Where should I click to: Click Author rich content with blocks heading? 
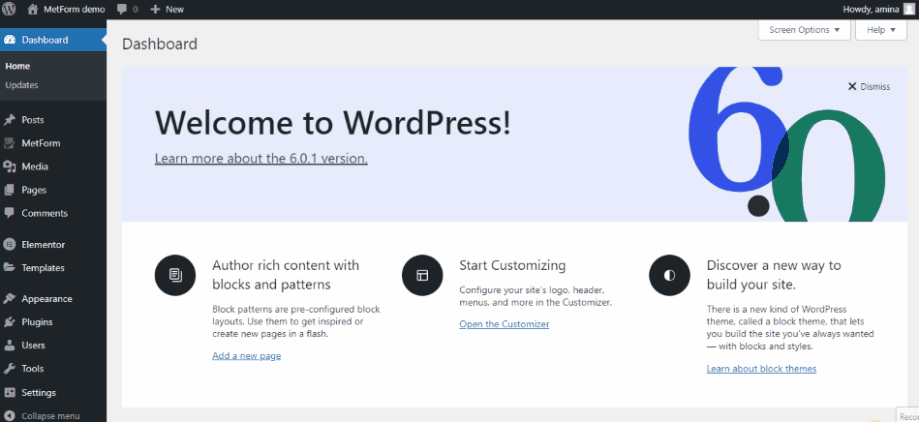pyautogui.click(x=285, y=275)
